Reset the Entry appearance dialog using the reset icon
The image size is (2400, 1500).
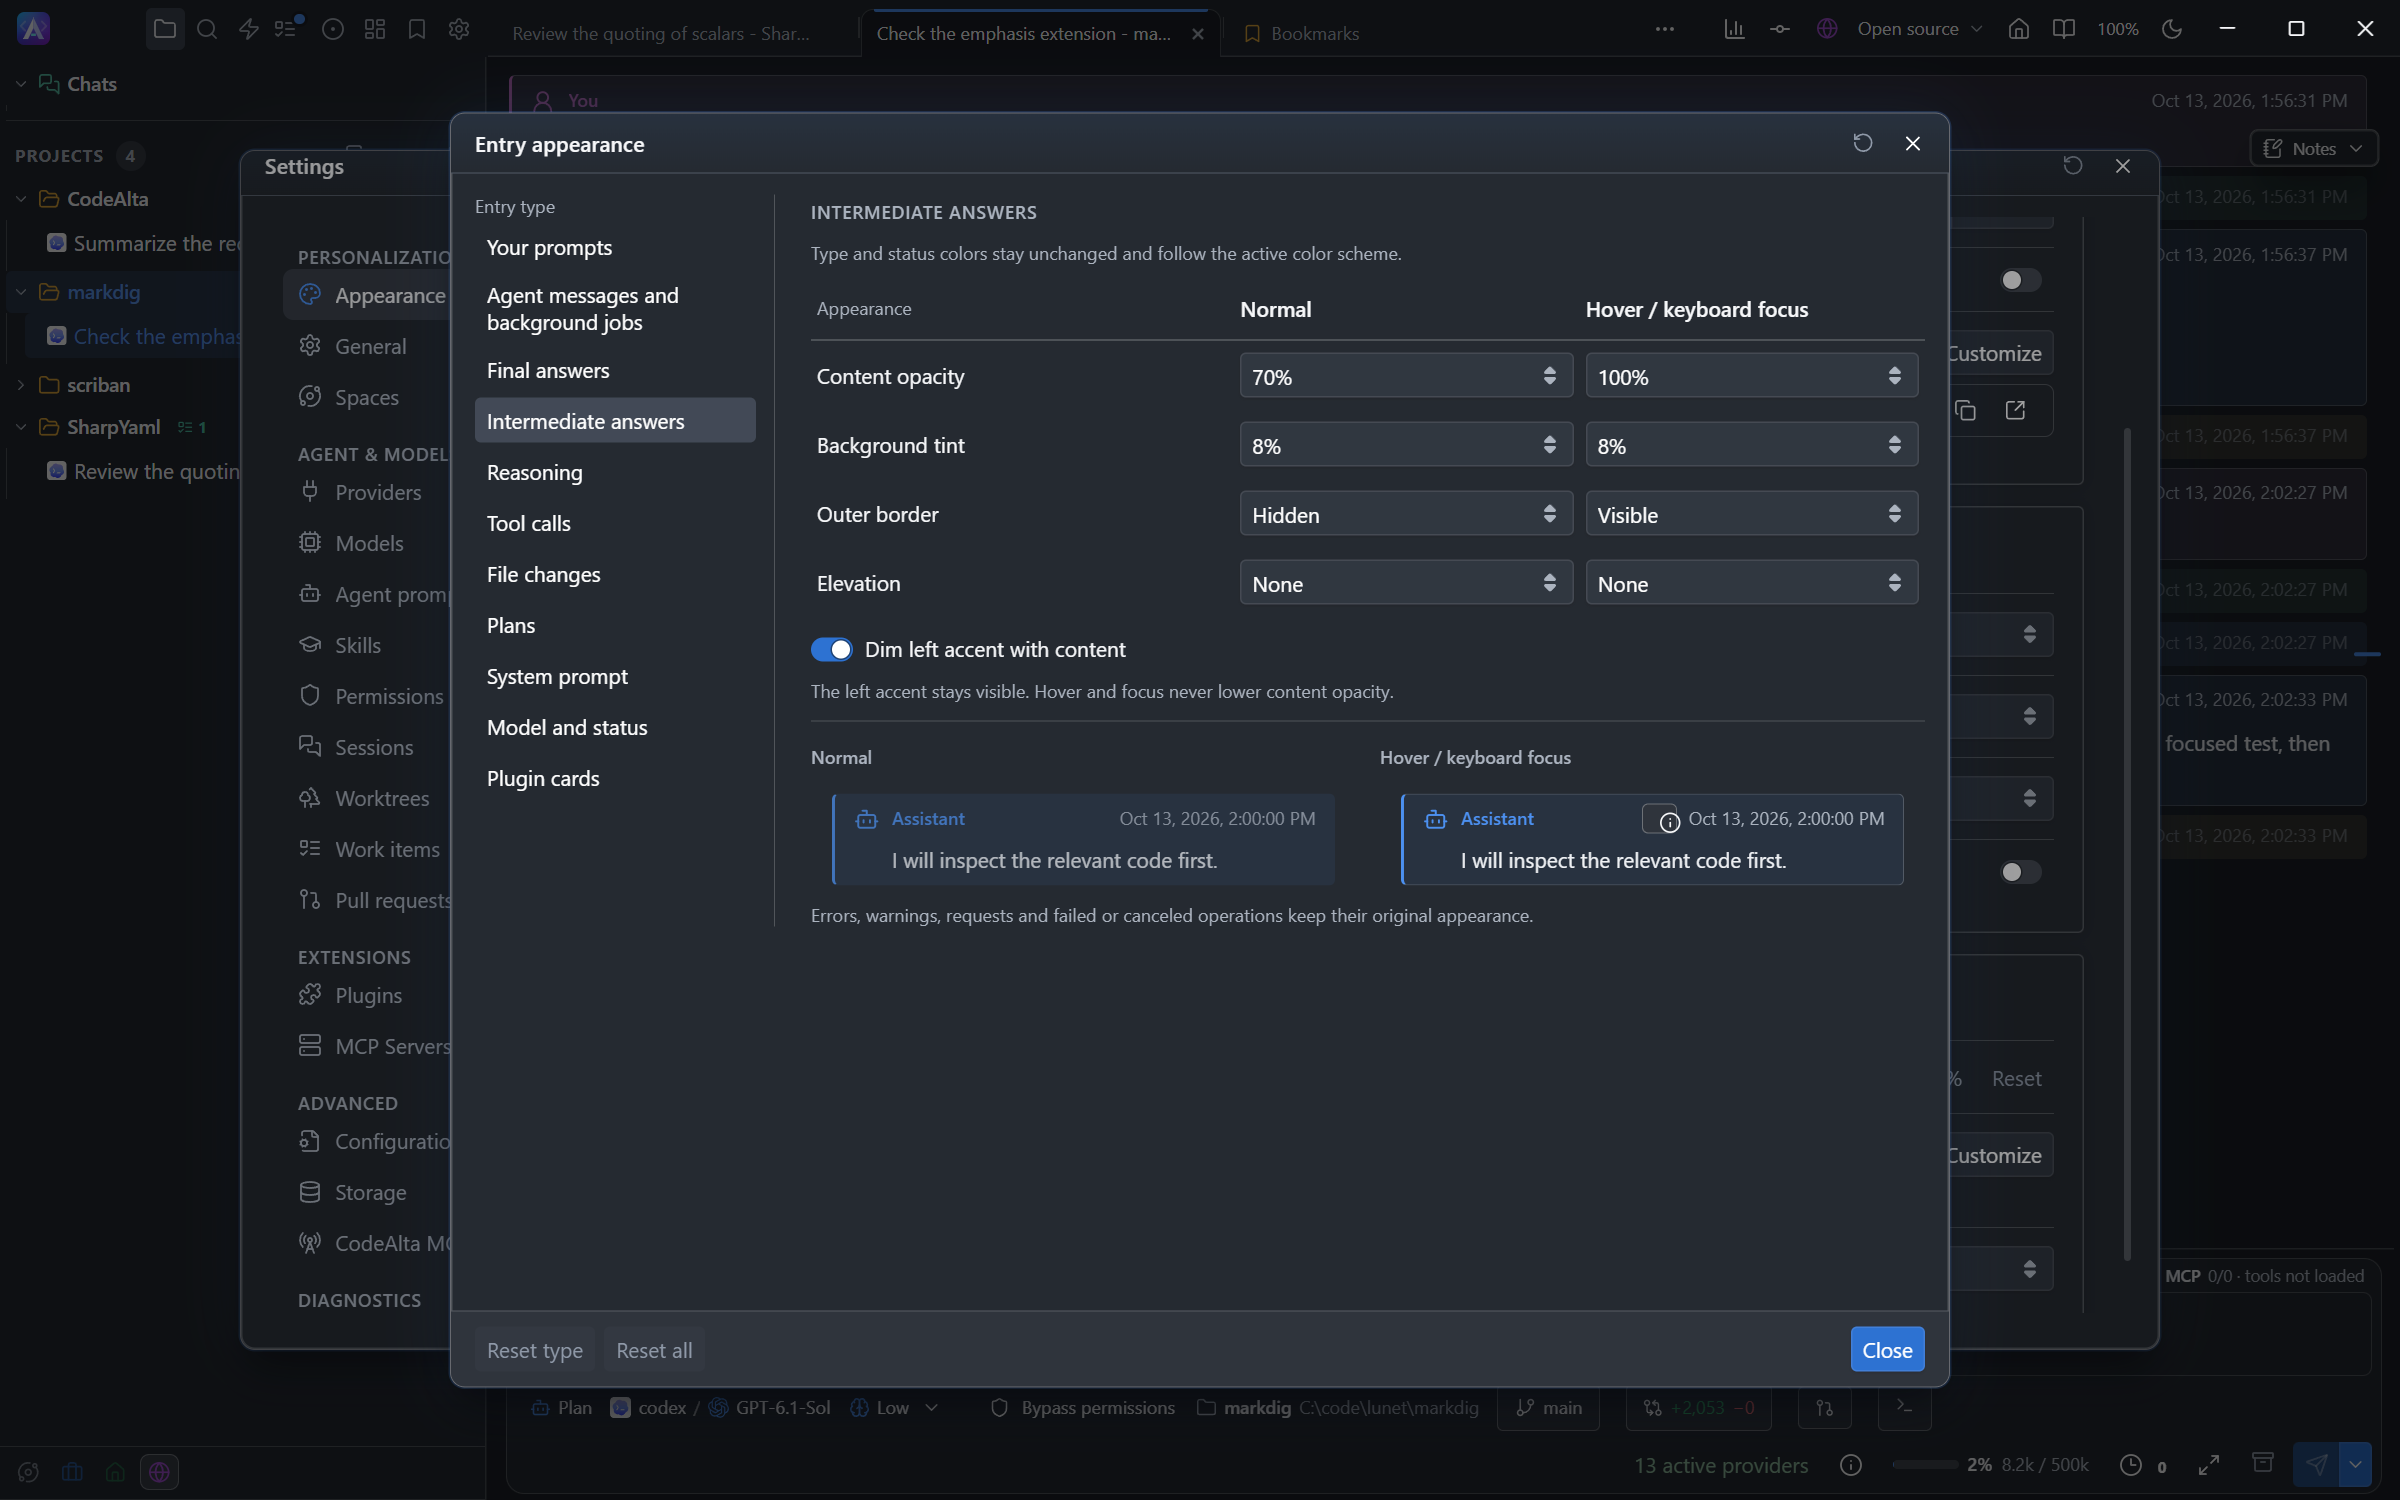pyautogui.click(x=1862, y=143)
